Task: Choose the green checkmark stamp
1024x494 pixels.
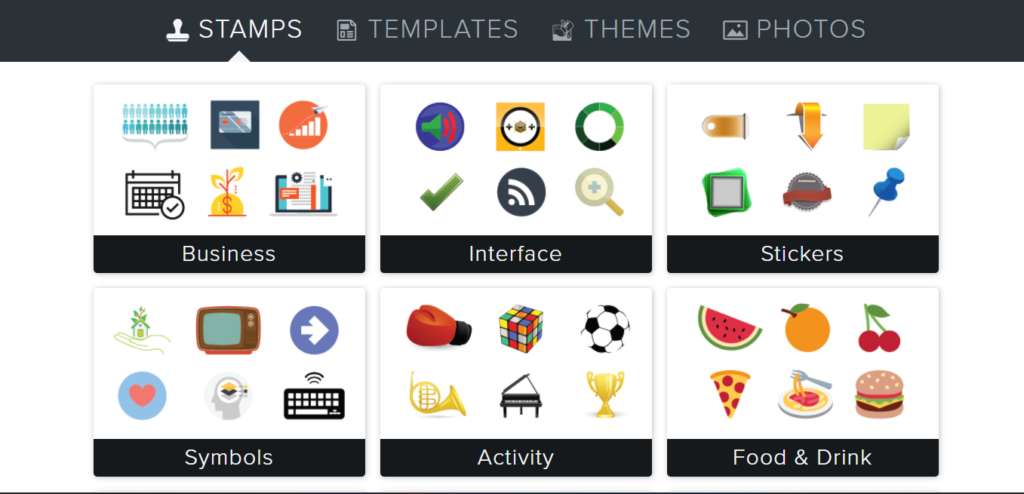Action: (440, 192)
